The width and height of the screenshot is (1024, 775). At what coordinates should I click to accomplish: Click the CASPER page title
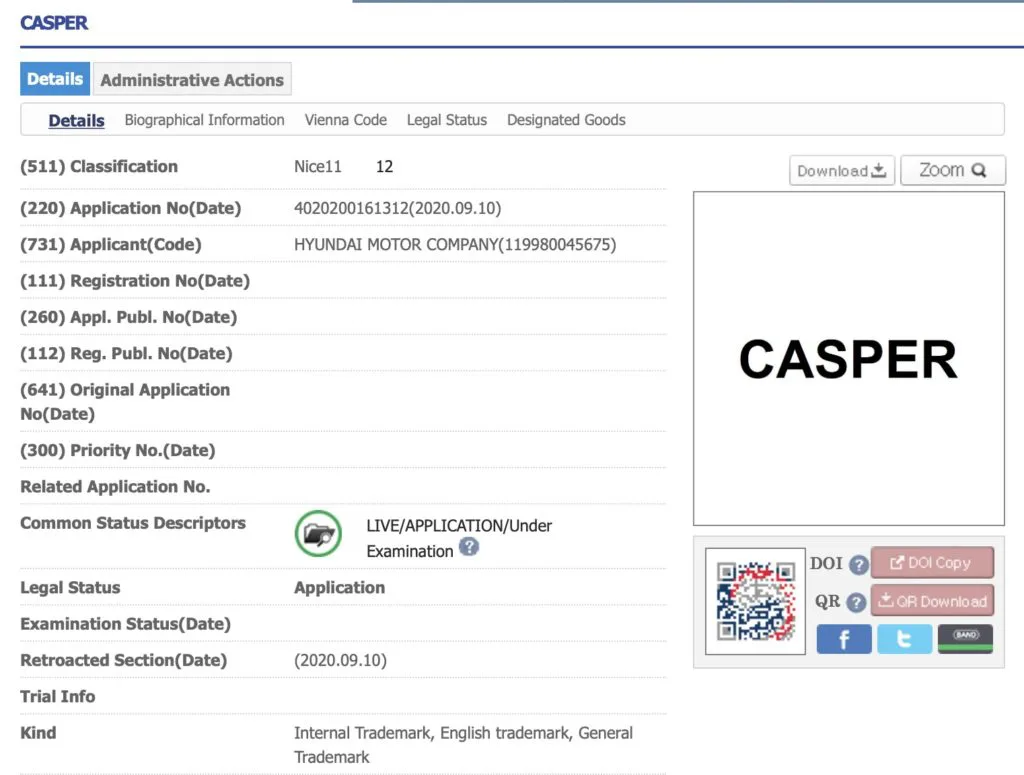54,23
